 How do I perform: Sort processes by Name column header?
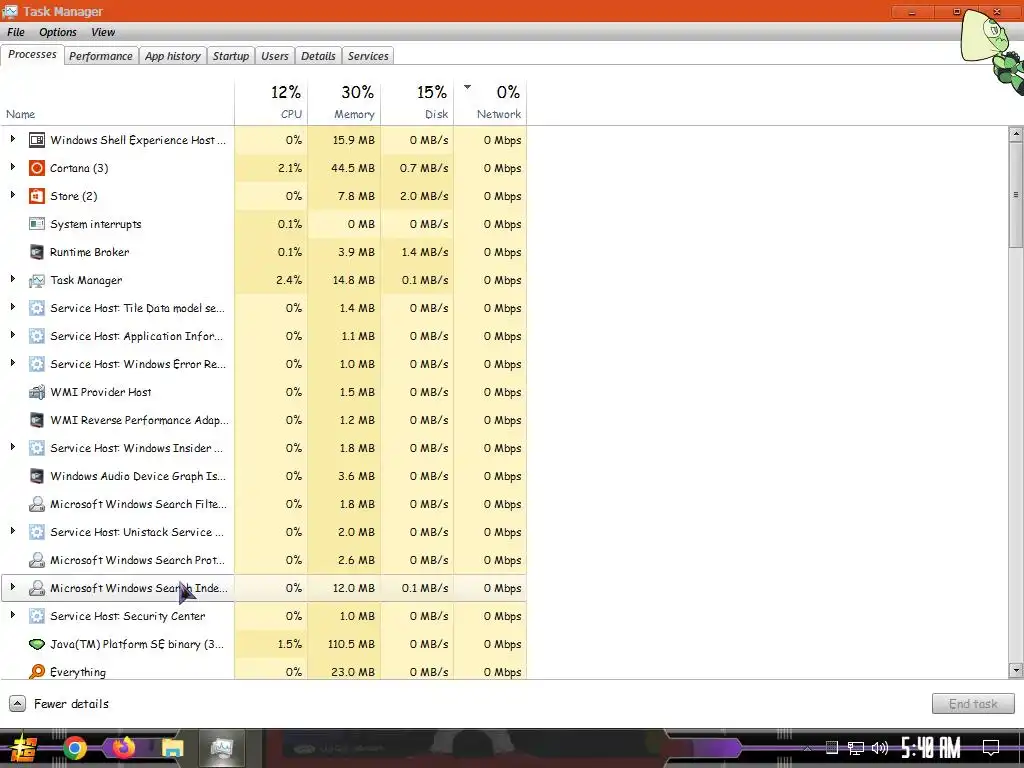click(118, 102)
